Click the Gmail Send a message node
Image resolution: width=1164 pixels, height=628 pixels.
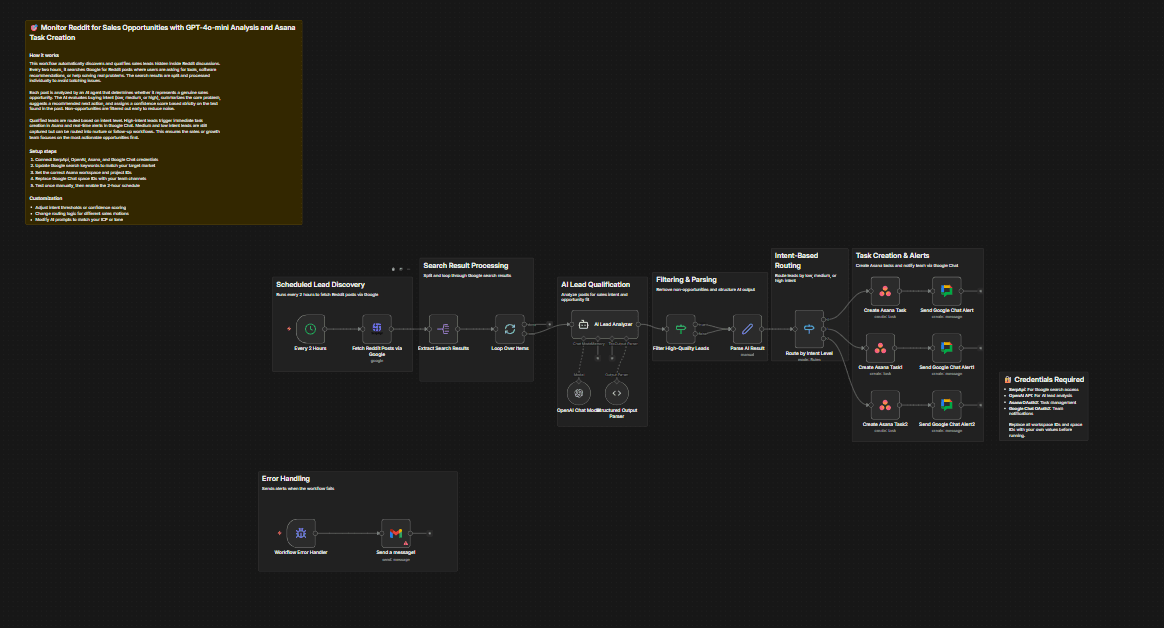coord(396,533)
